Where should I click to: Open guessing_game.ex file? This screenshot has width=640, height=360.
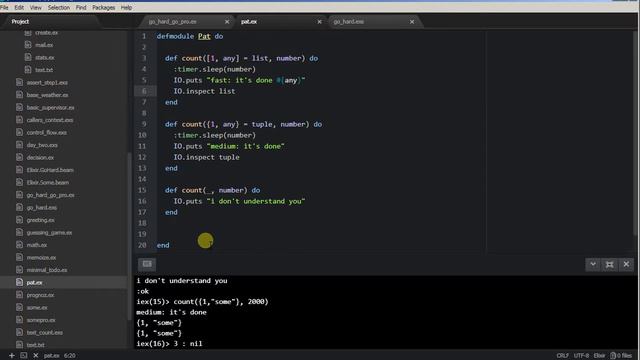point(49,232)
